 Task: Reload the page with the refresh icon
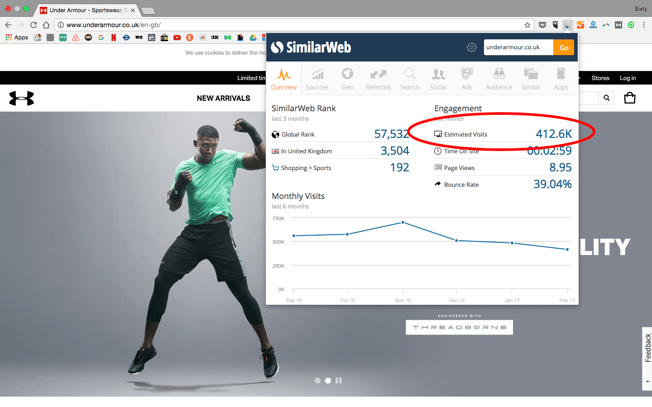tap(33, 25)
